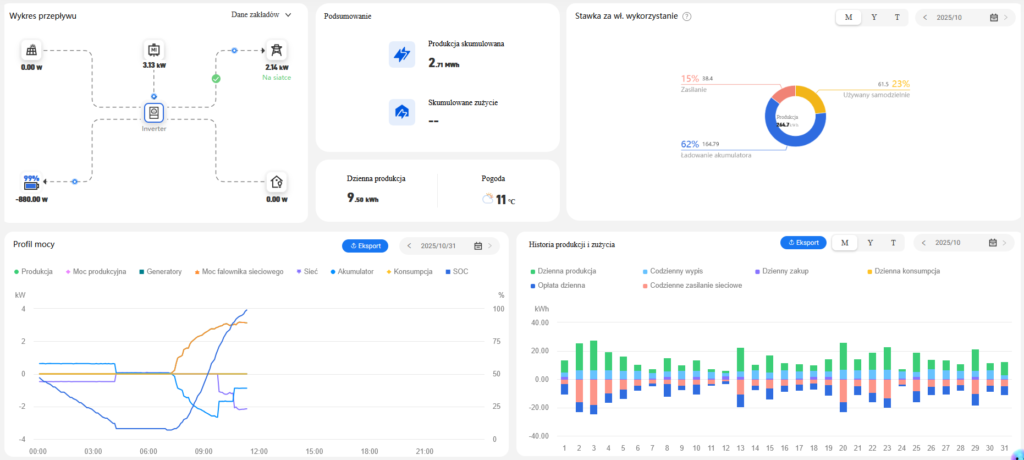Click Eksport button in Profil mocy panel
The image size is (1024, 460).
[x=366, y=245]
